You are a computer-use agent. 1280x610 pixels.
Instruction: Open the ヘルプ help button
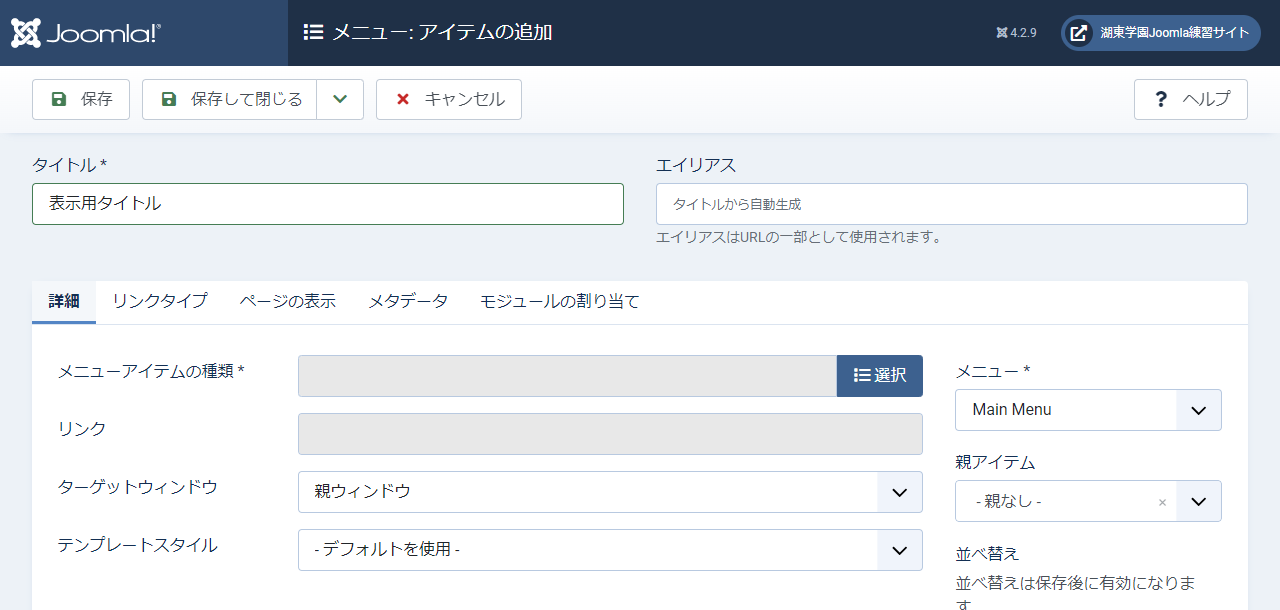point(1190,100)
